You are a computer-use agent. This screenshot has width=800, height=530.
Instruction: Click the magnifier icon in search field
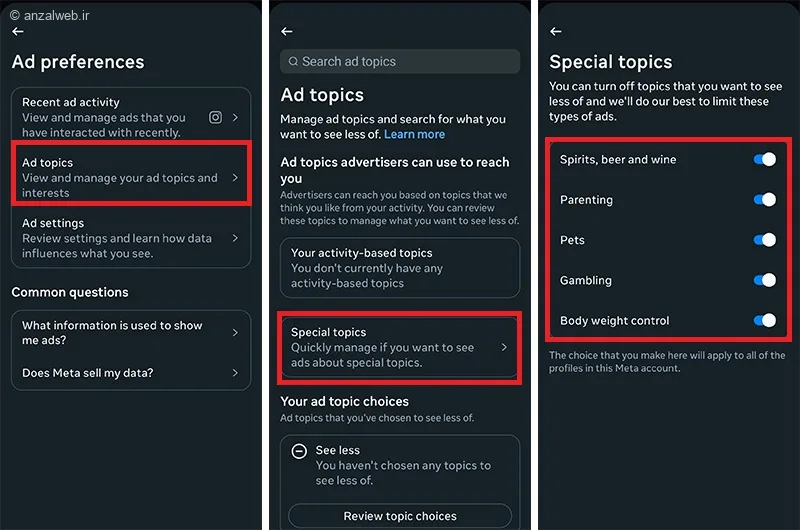click(x=293, y=62)
